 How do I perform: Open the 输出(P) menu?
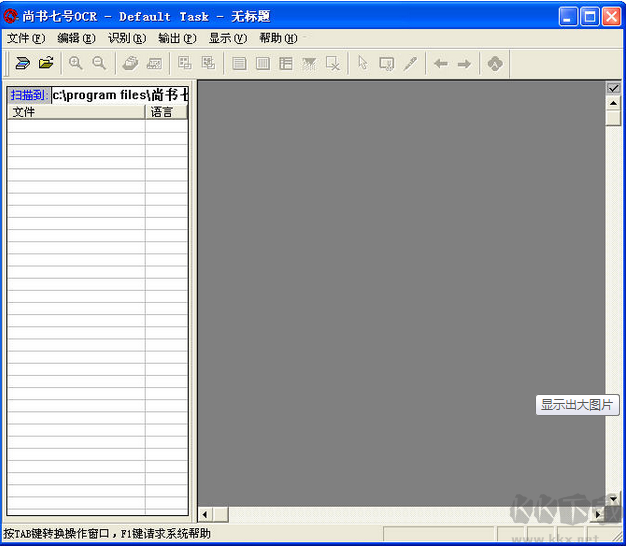point(177,38)
